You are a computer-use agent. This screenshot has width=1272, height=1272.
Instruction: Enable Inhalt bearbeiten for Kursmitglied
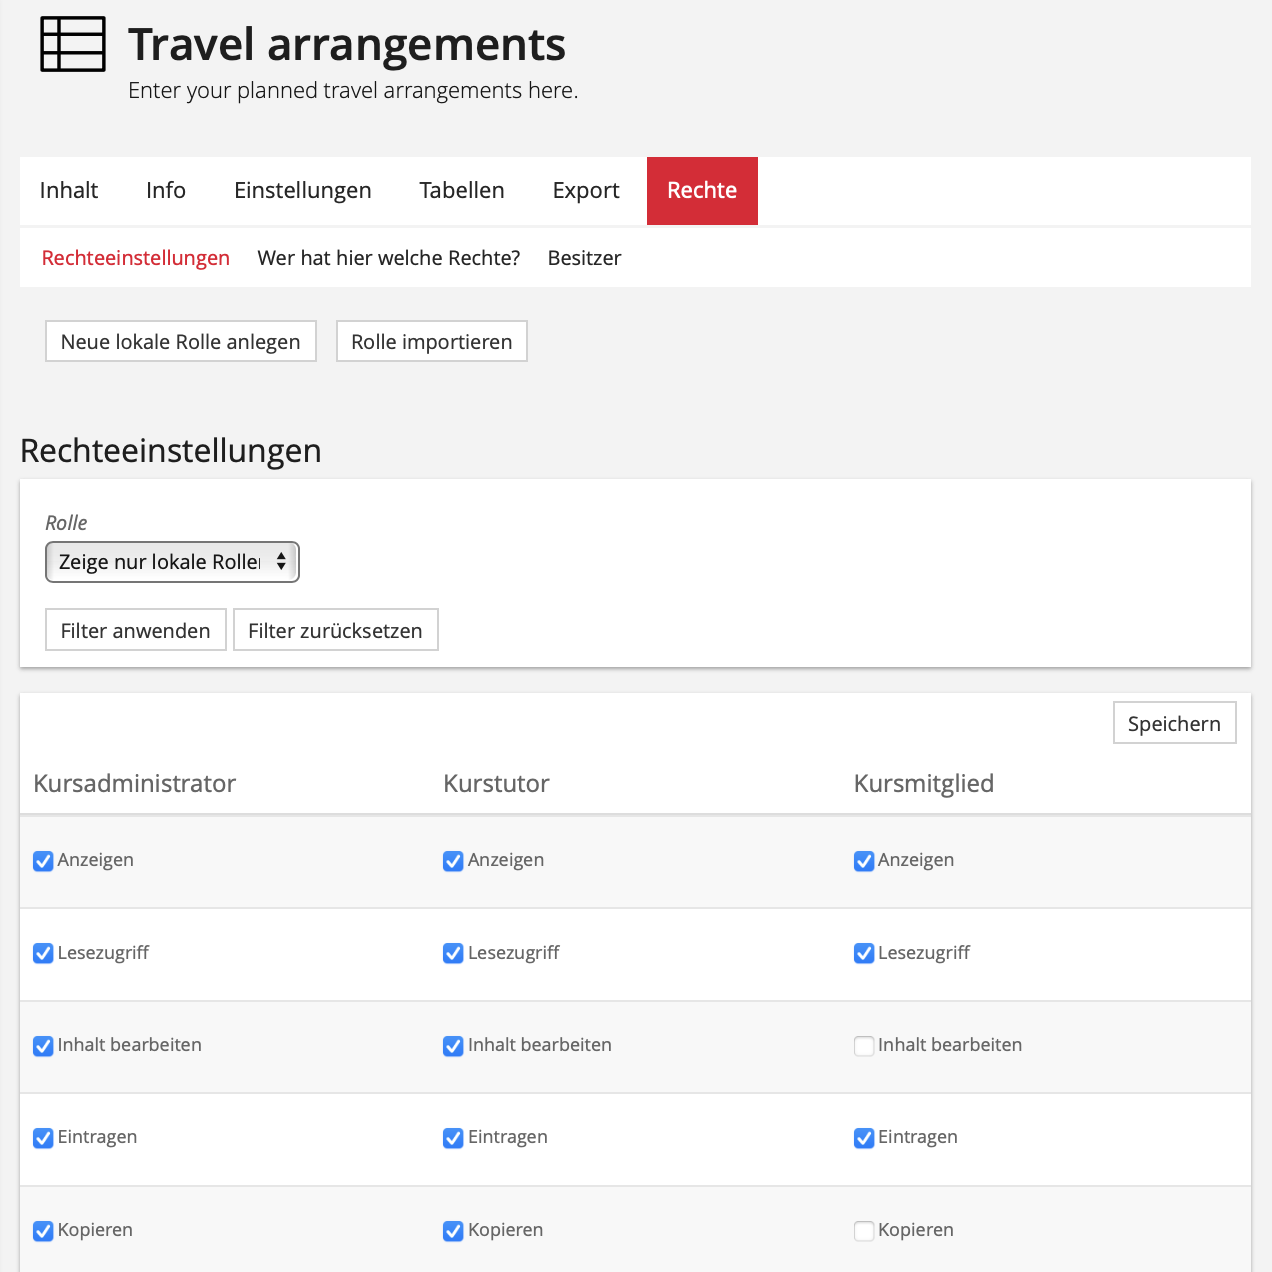(864, 1046)
